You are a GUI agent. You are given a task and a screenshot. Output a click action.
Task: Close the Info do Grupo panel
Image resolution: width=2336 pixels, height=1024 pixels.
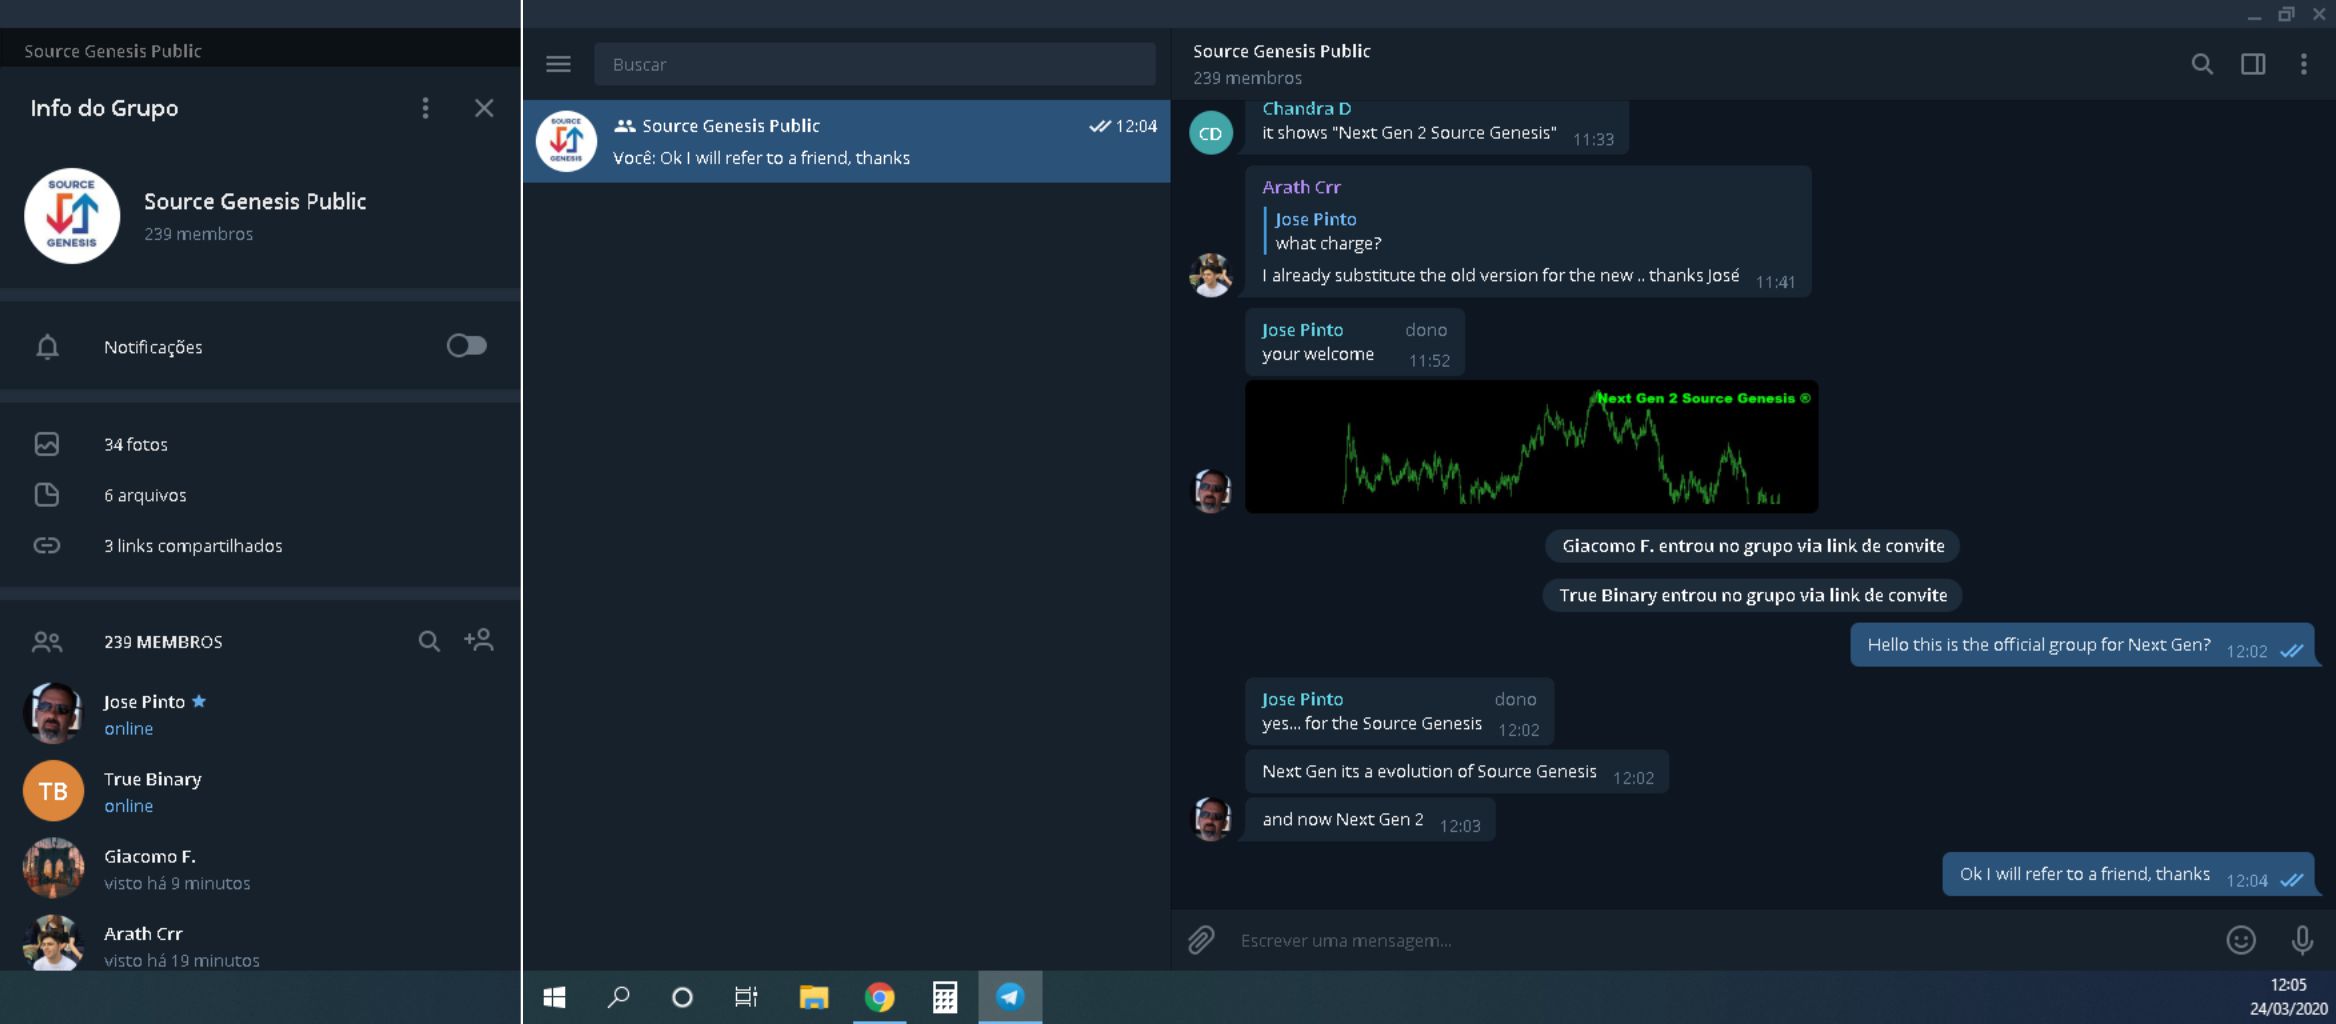[484, 108]
